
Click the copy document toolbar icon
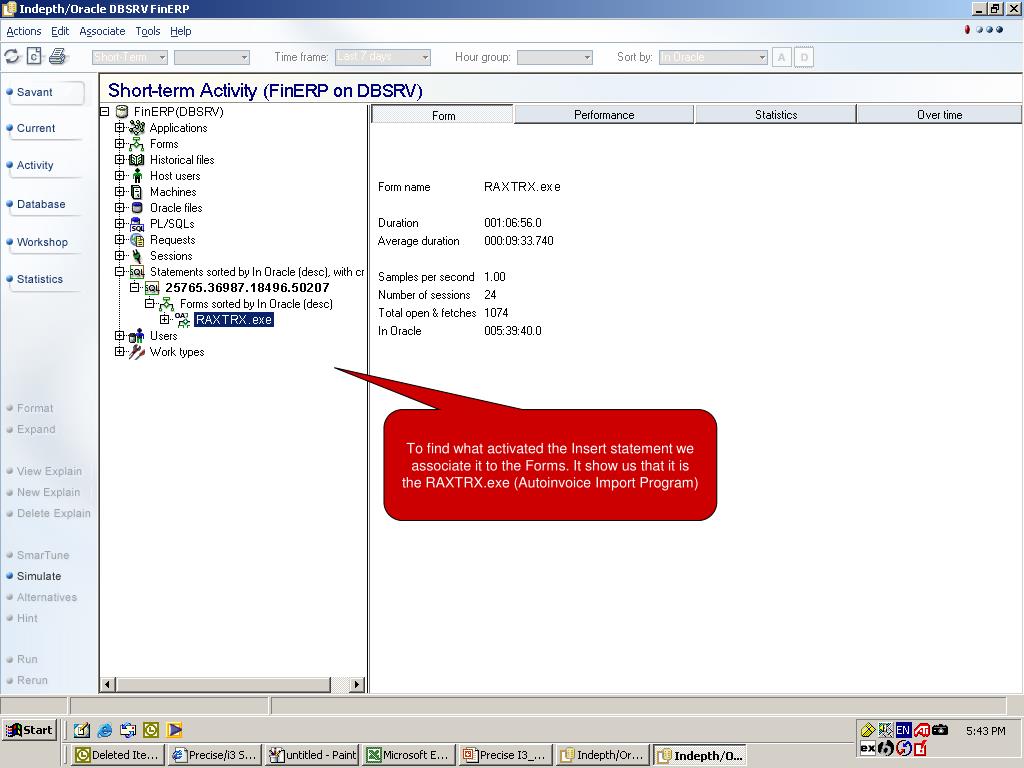pyautogui.click(x=34, y=57)
